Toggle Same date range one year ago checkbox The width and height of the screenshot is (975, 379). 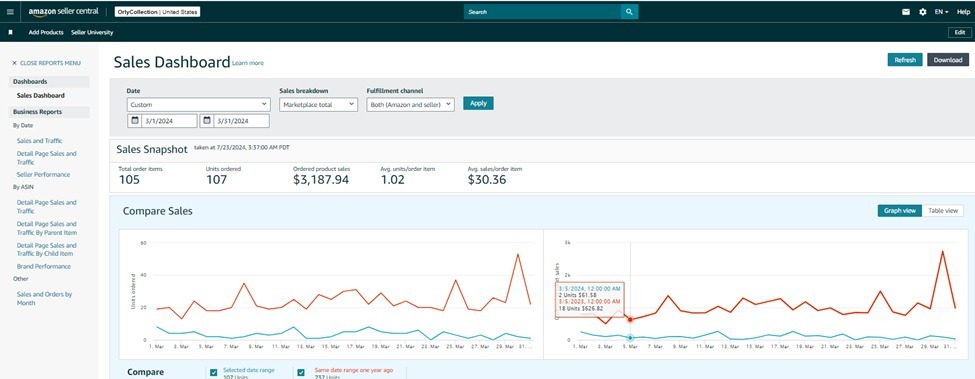tap(301, 372)
